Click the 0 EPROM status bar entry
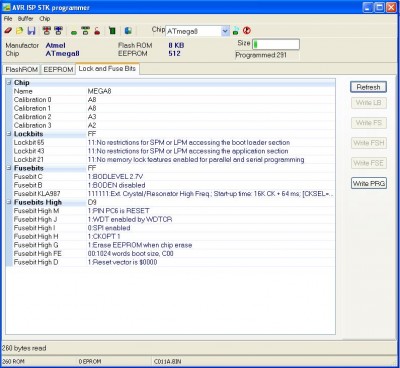This screenshot has height=368, width=400. (x=90, y=362)
